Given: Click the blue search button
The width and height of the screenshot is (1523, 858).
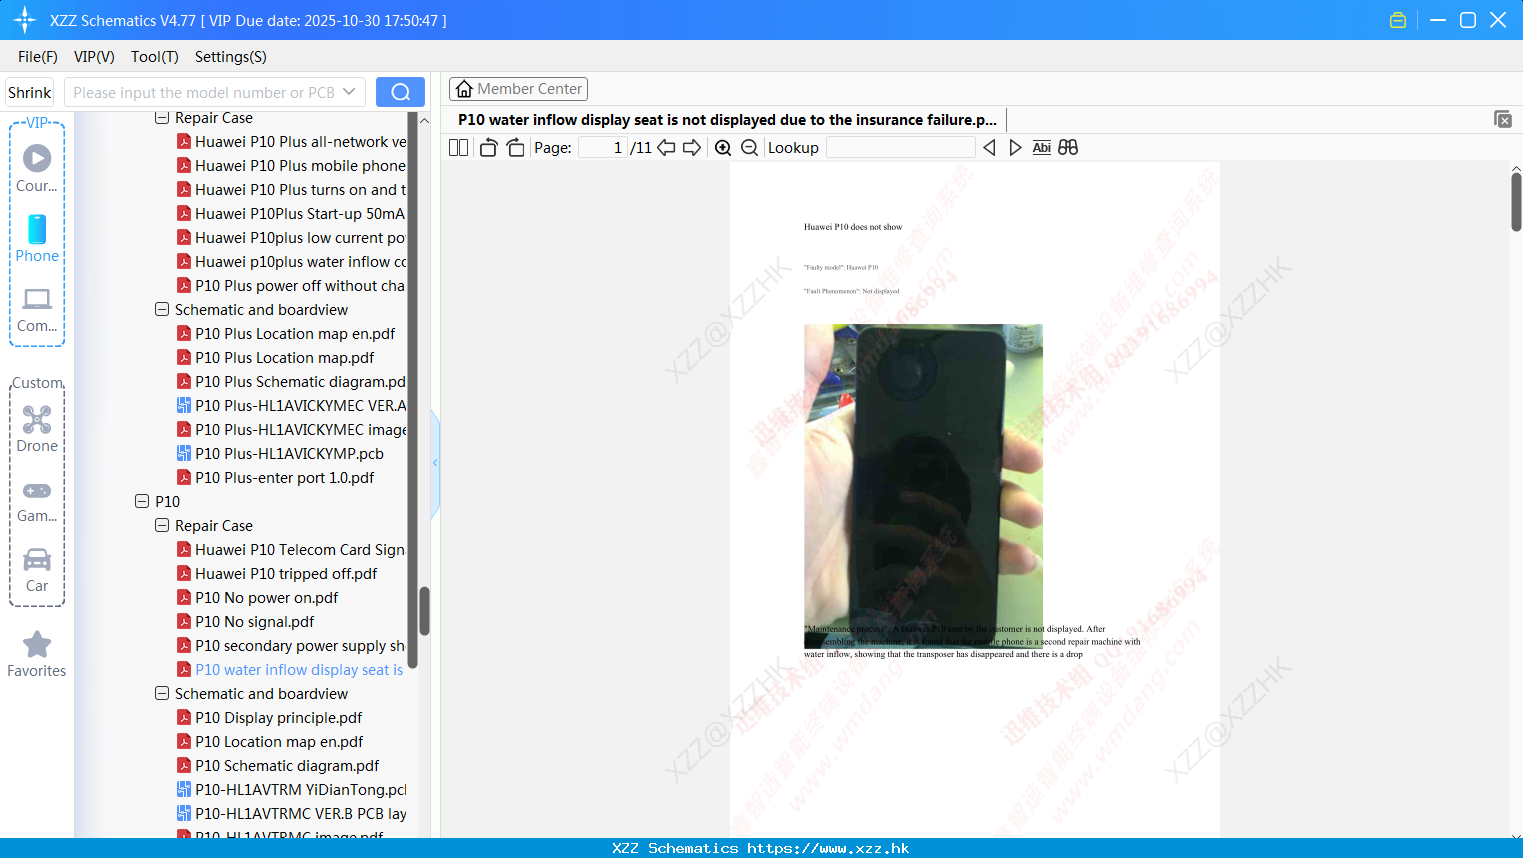Looking at the screenshot, I should point(400,92).
